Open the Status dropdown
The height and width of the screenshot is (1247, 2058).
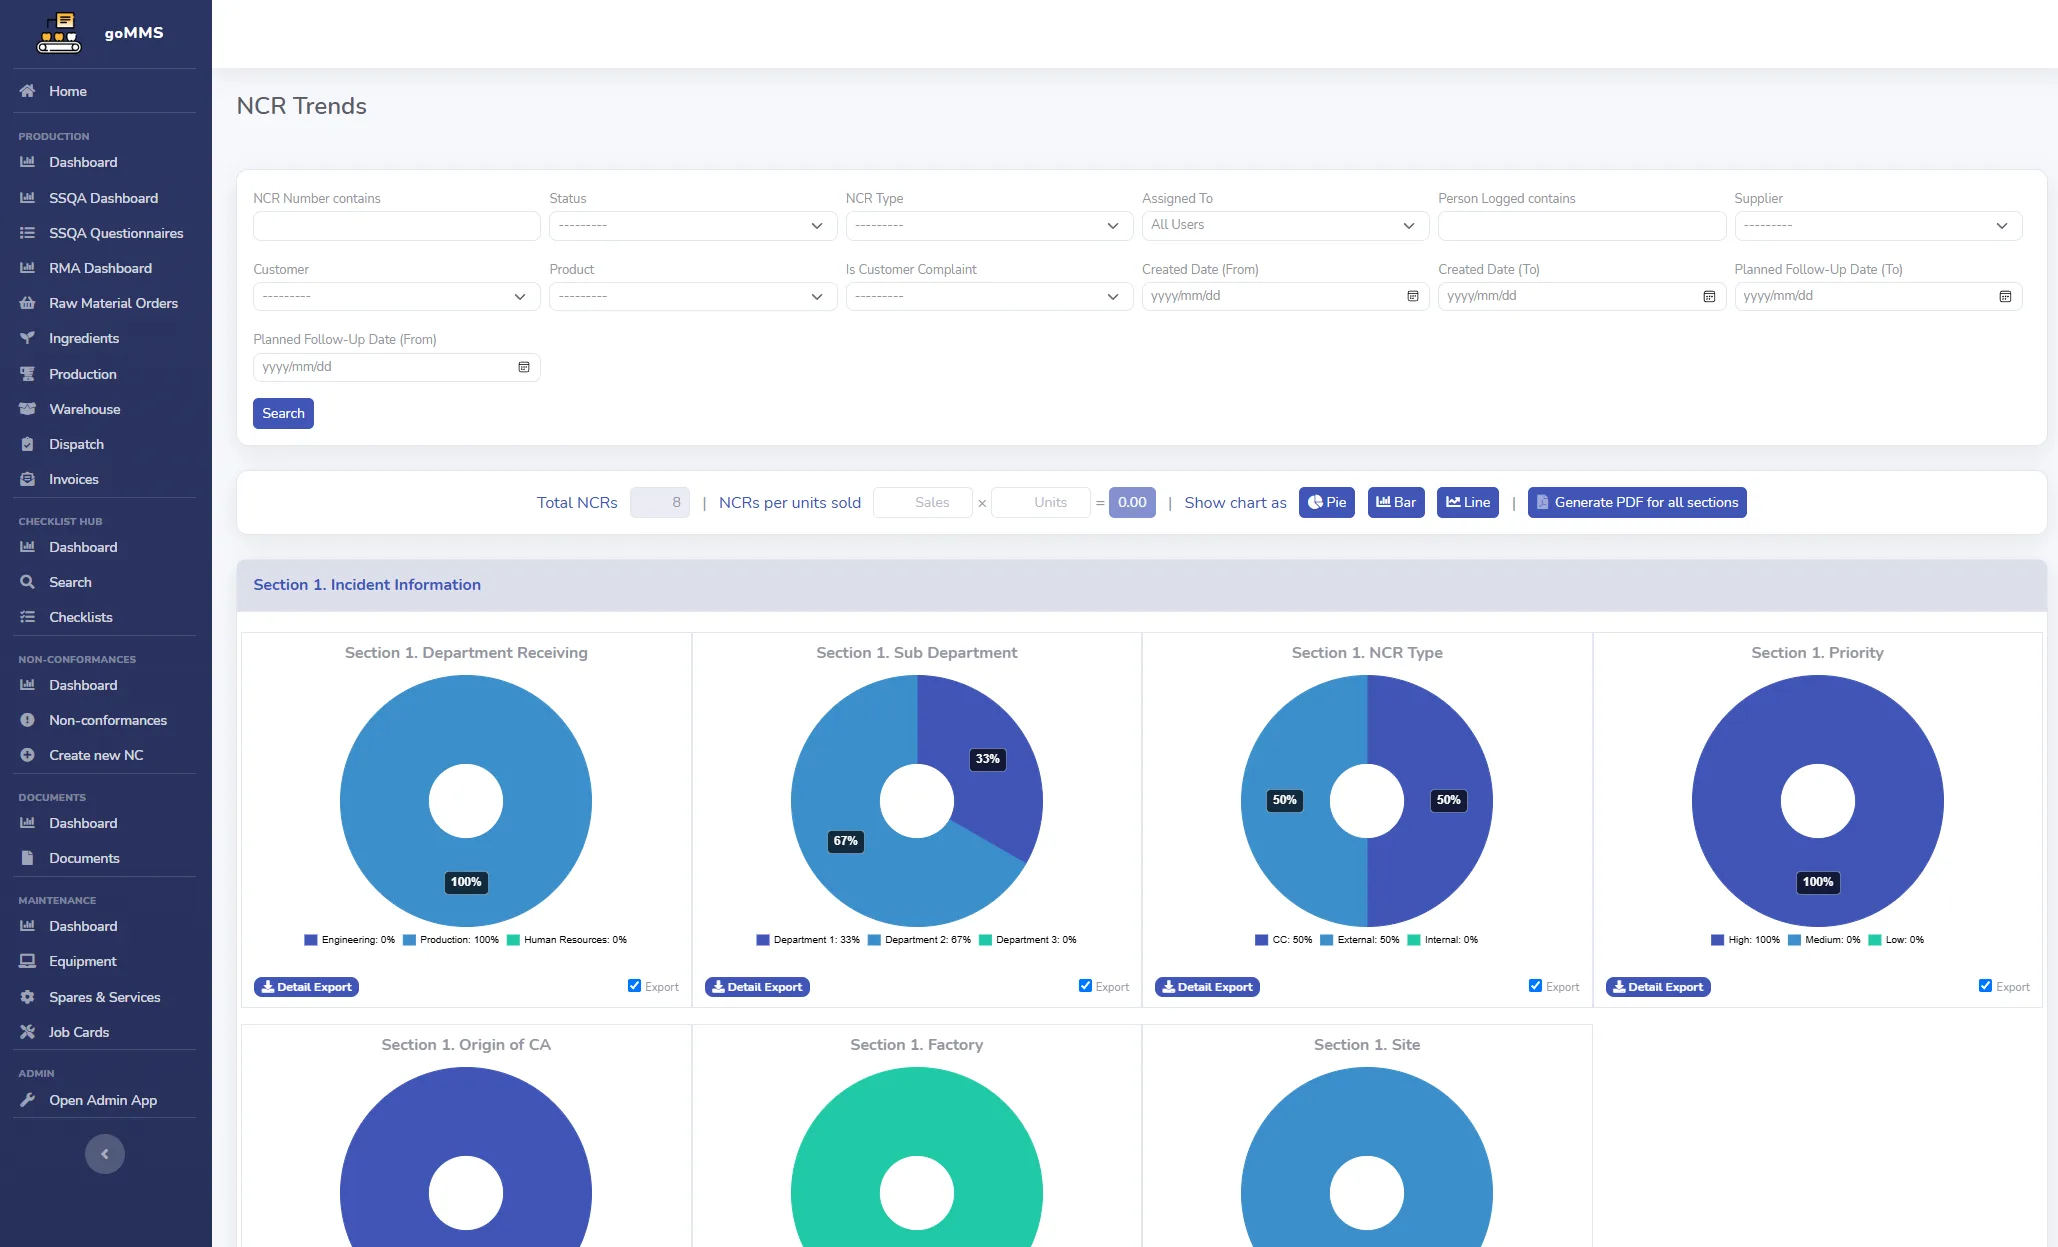693,226
